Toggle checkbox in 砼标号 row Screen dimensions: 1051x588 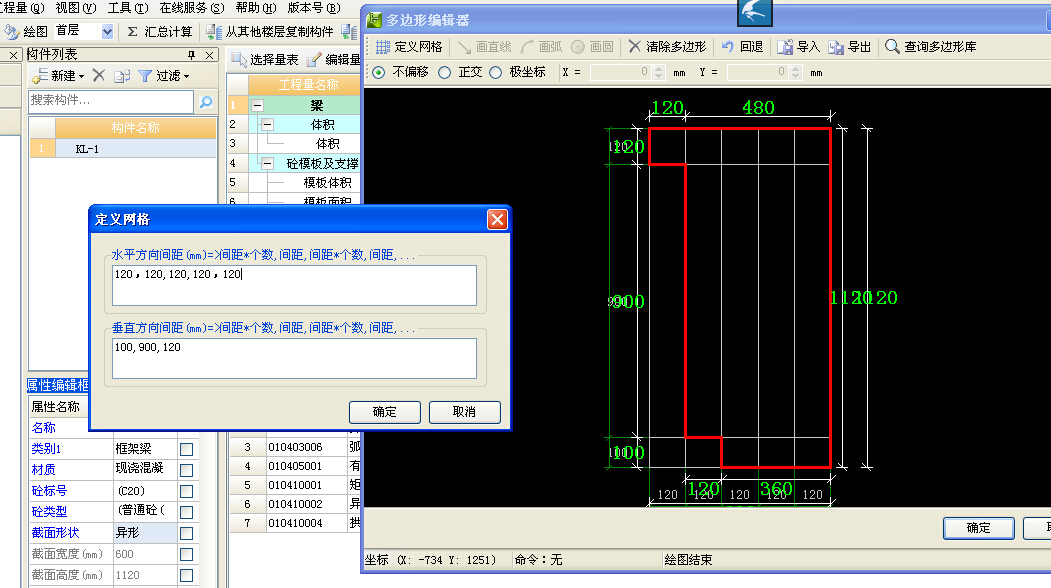point(186,491)
